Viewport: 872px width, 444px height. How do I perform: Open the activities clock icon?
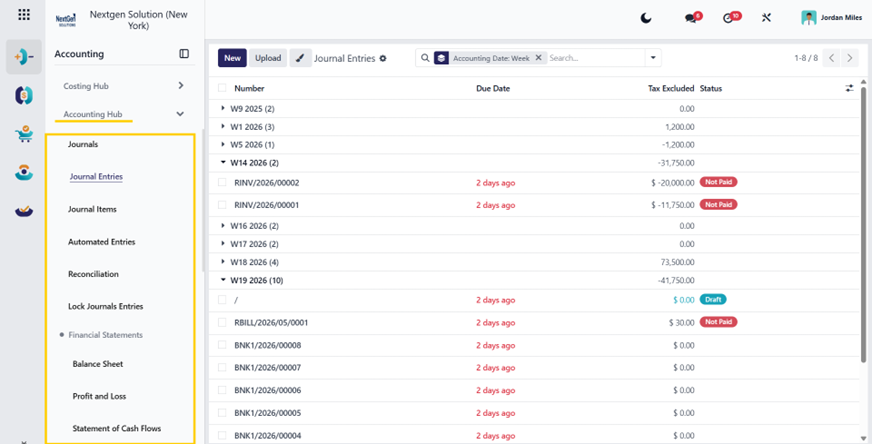click(729, 18)
